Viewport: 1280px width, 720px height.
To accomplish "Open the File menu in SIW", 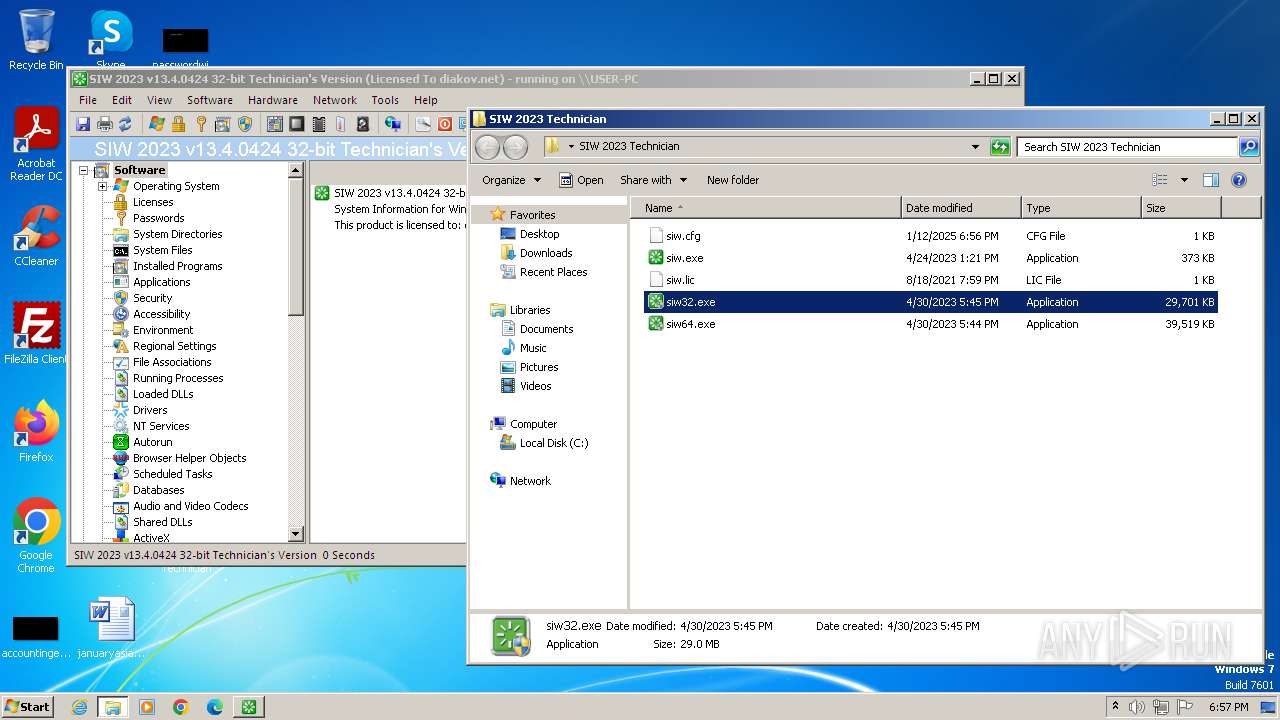I will point(88,100).
